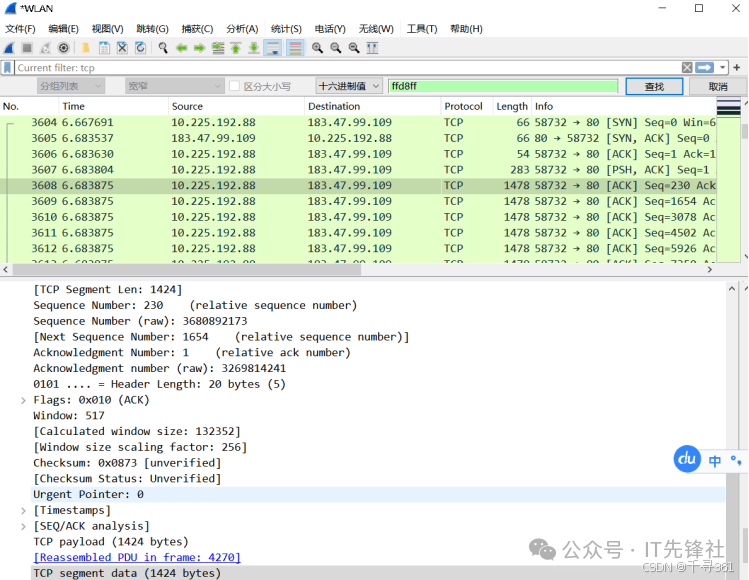Go back to previous packet arrow
The width and height of the screenshot is (749, 580).
point(181,48)
